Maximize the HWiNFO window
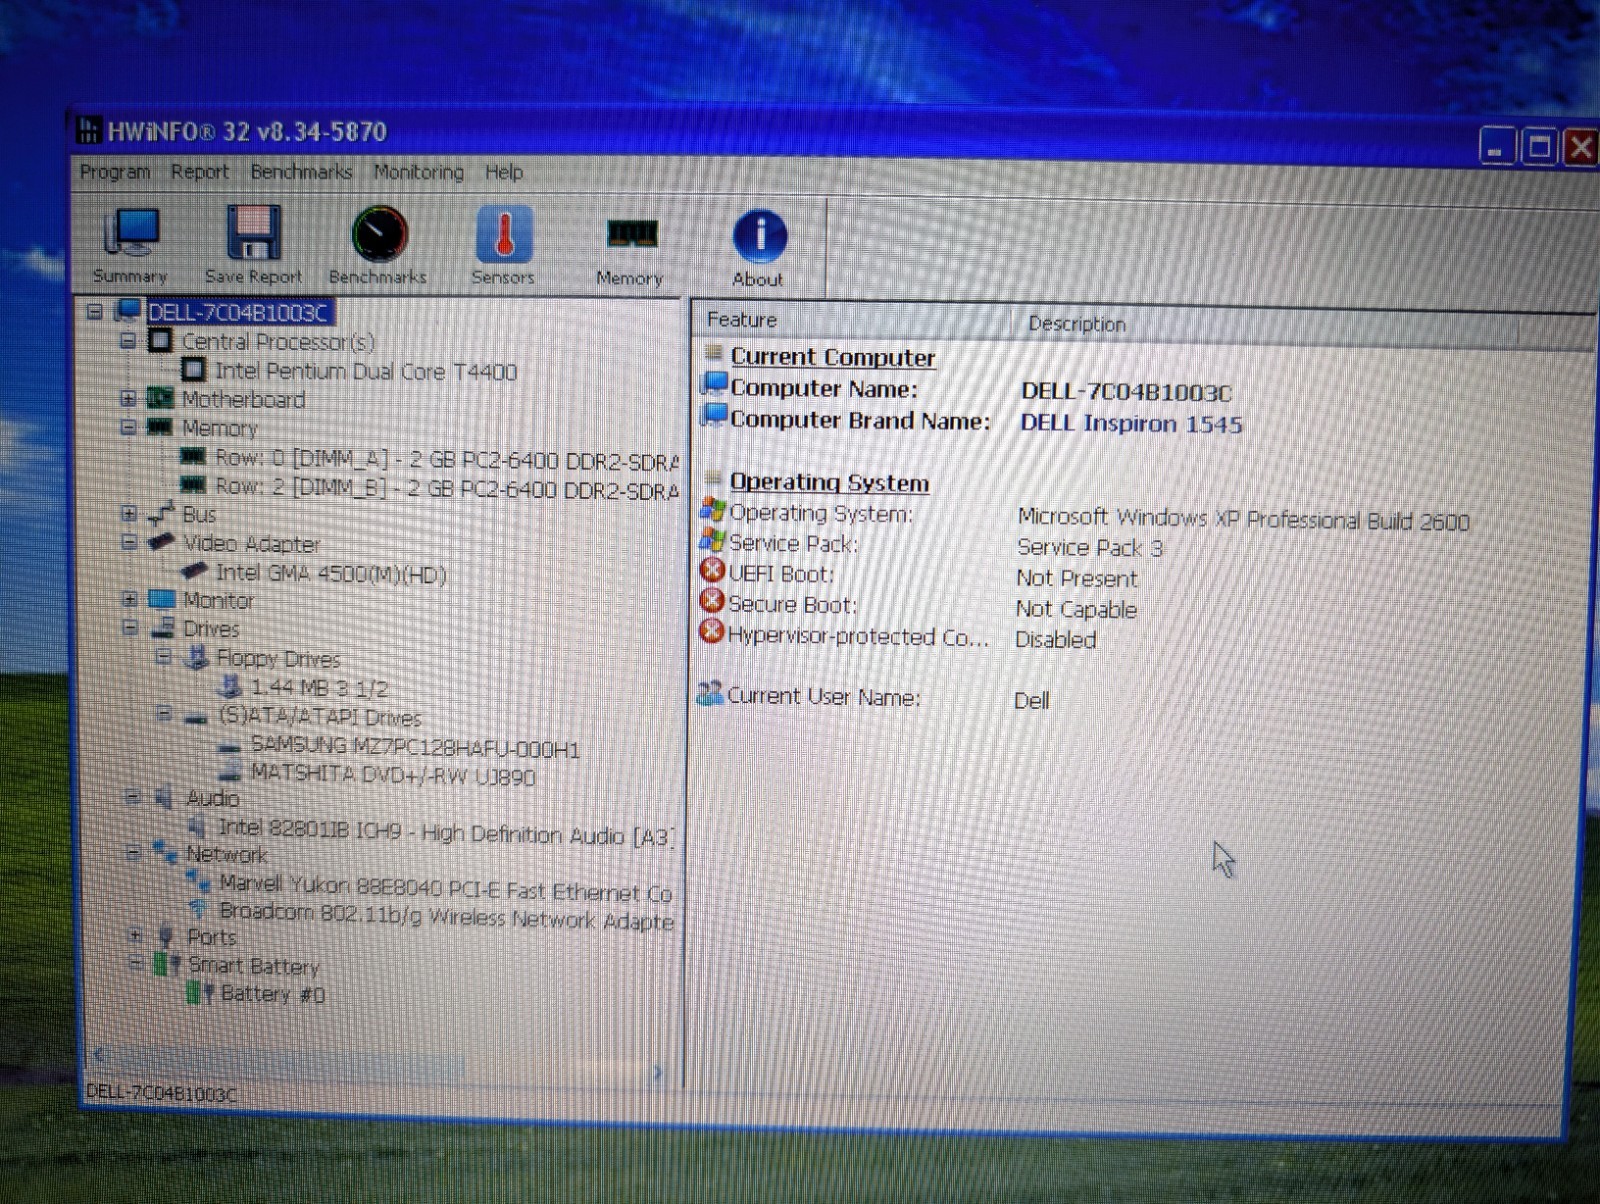Screen dimensions: 1600x1204 tap(1540, 148)
